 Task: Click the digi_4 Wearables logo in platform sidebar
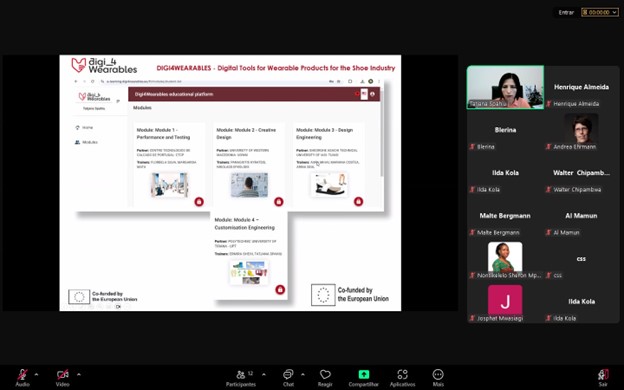point(94,97)
